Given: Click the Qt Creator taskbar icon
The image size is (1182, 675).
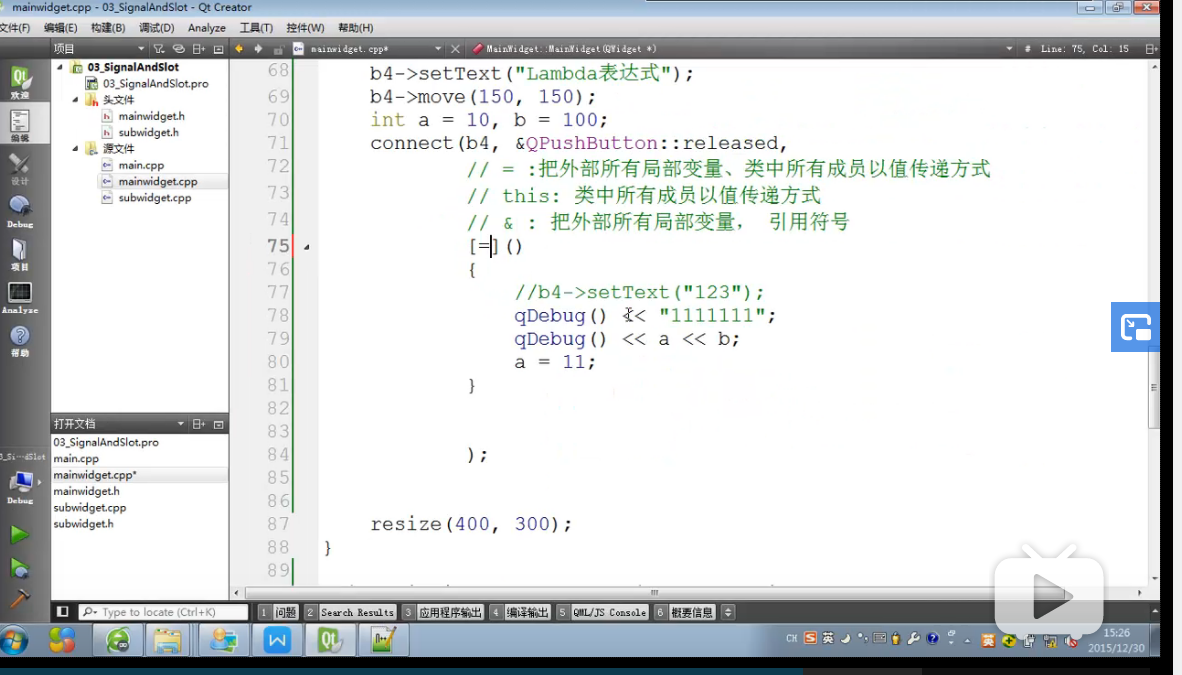Looking at the screenshot, I should click(x=329, y=640).
